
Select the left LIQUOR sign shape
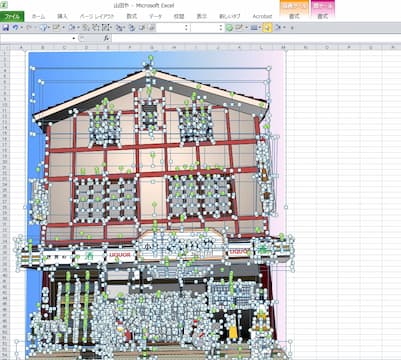(120, 255)
